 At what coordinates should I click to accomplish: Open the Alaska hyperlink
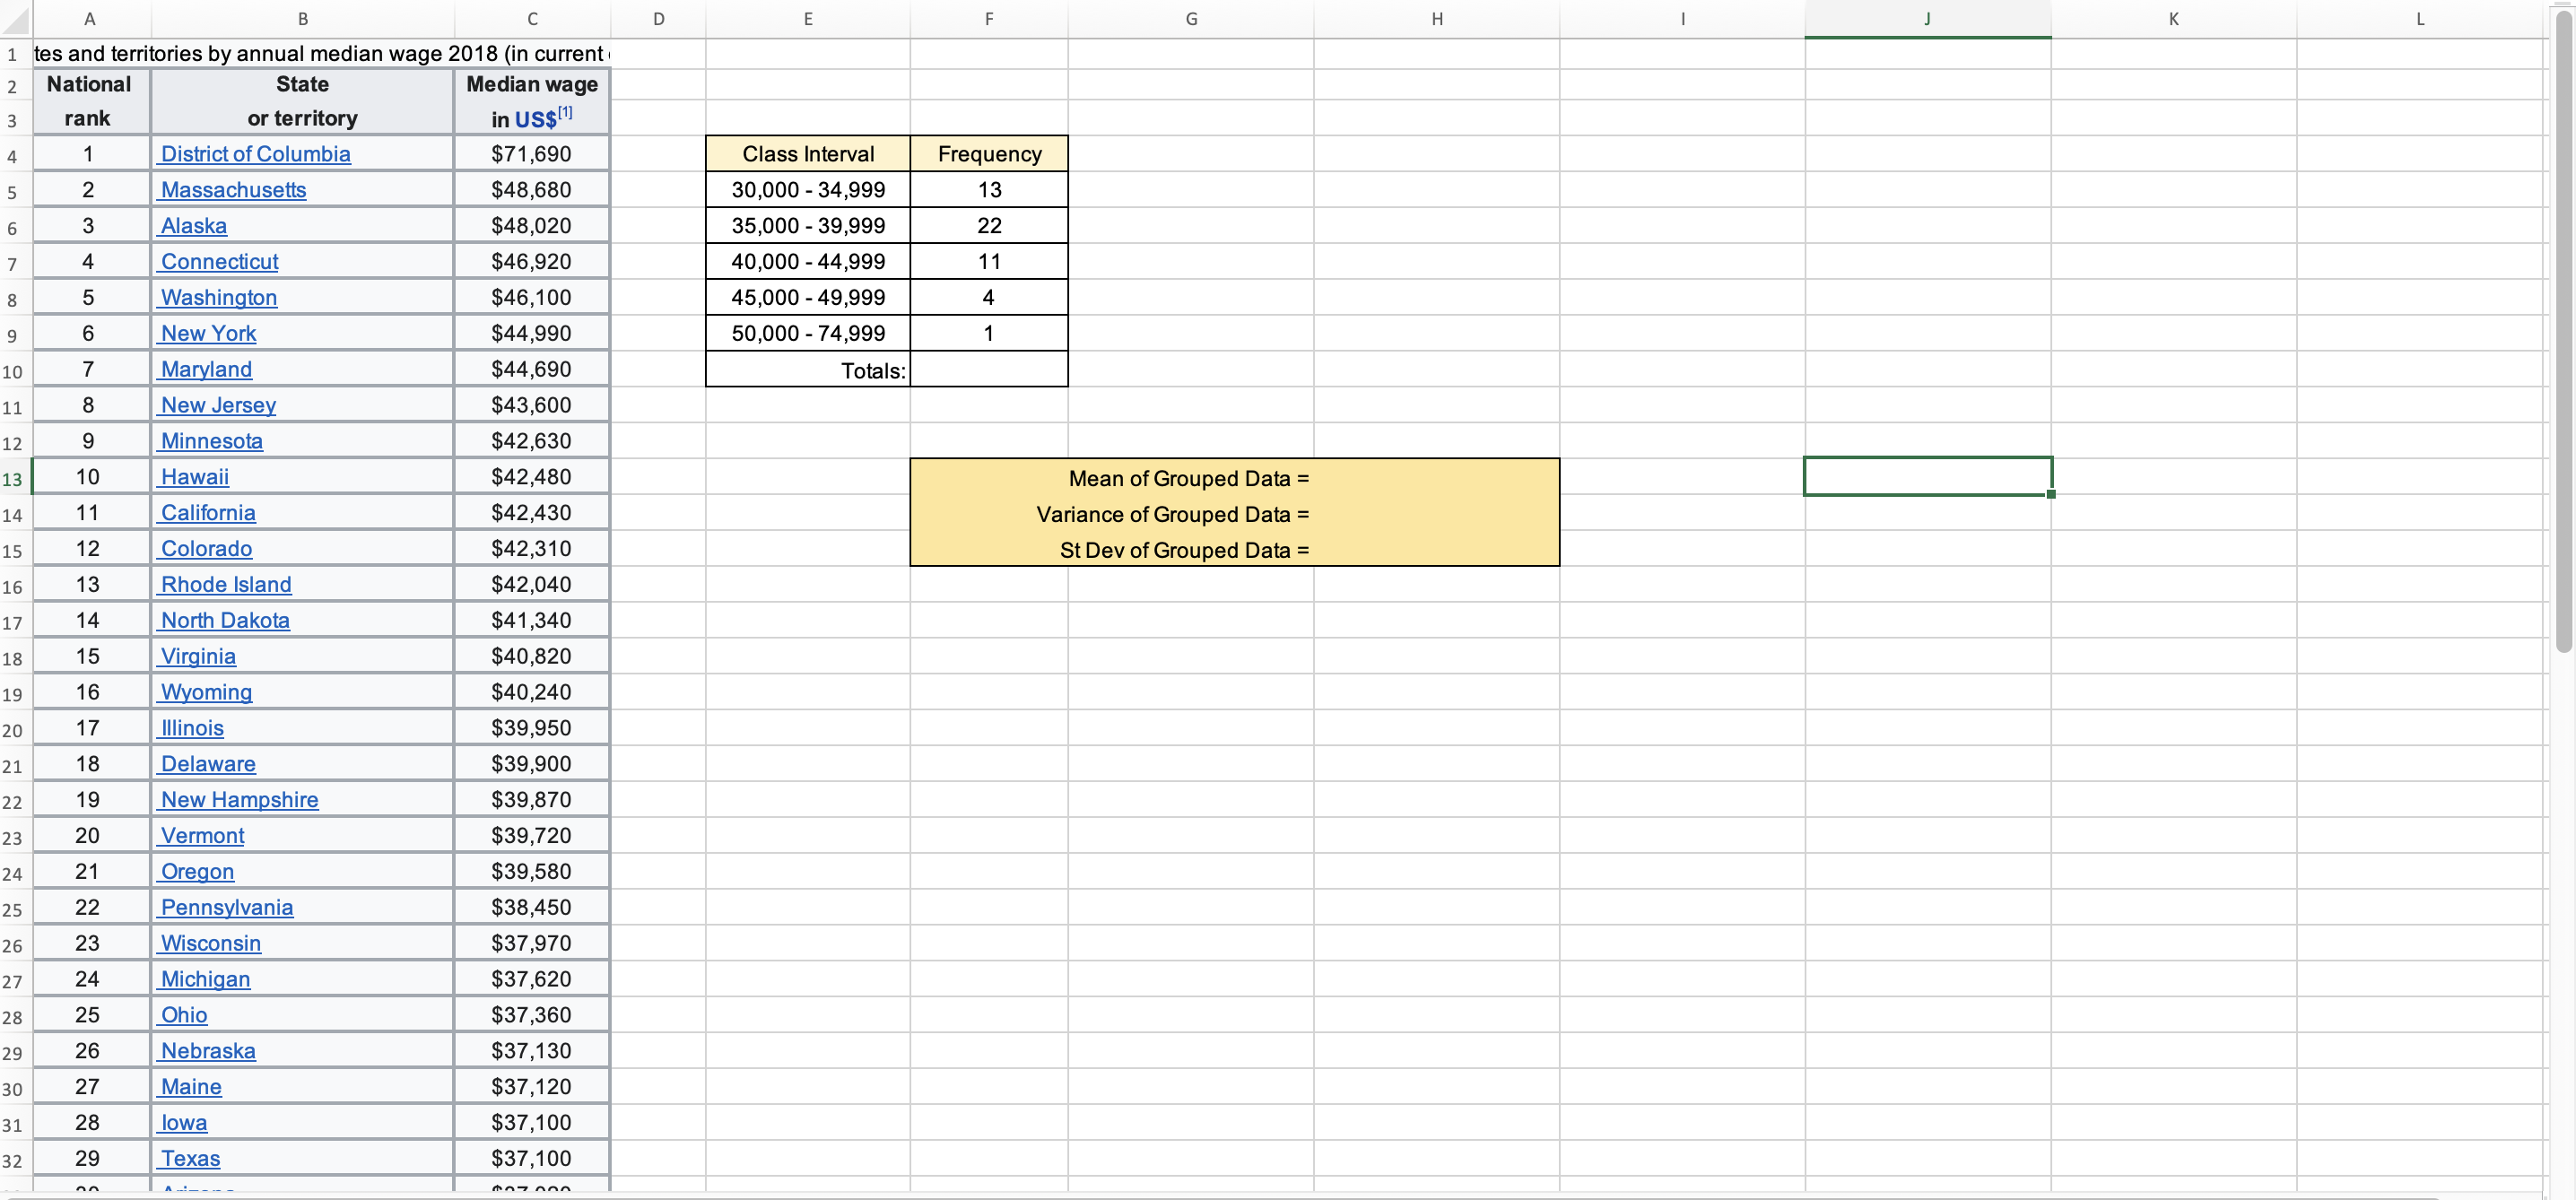pyautogui.click(x=193, y=225)
